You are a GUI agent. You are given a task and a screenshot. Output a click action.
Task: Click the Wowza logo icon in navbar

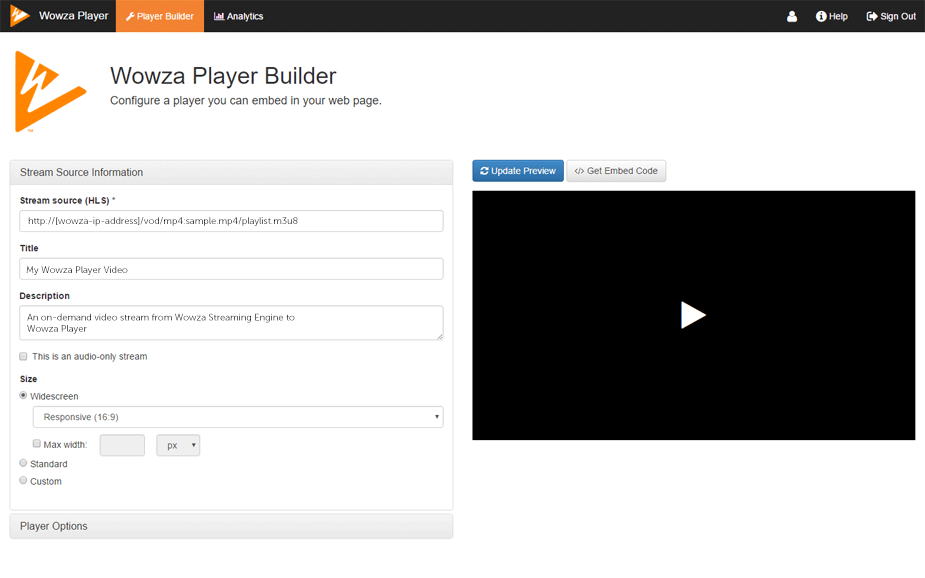[20, 16]
